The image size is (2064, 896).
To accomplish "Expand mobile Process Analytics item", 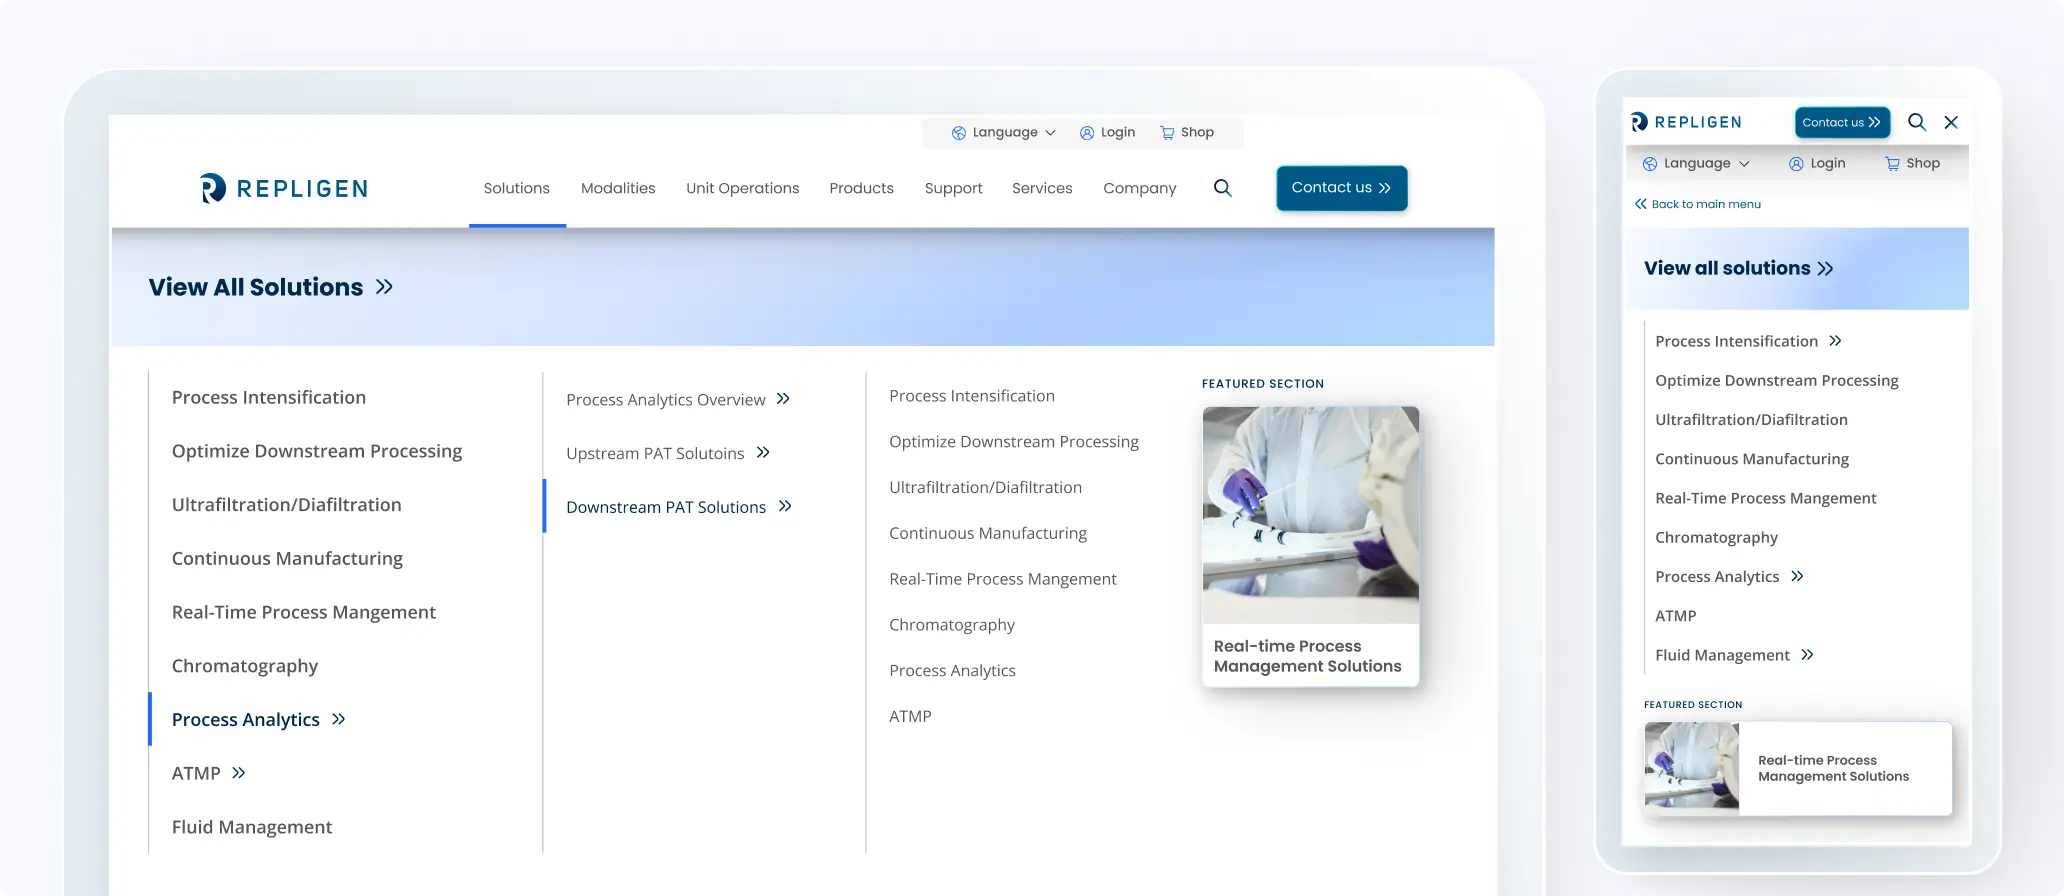I will (1797, 576).
